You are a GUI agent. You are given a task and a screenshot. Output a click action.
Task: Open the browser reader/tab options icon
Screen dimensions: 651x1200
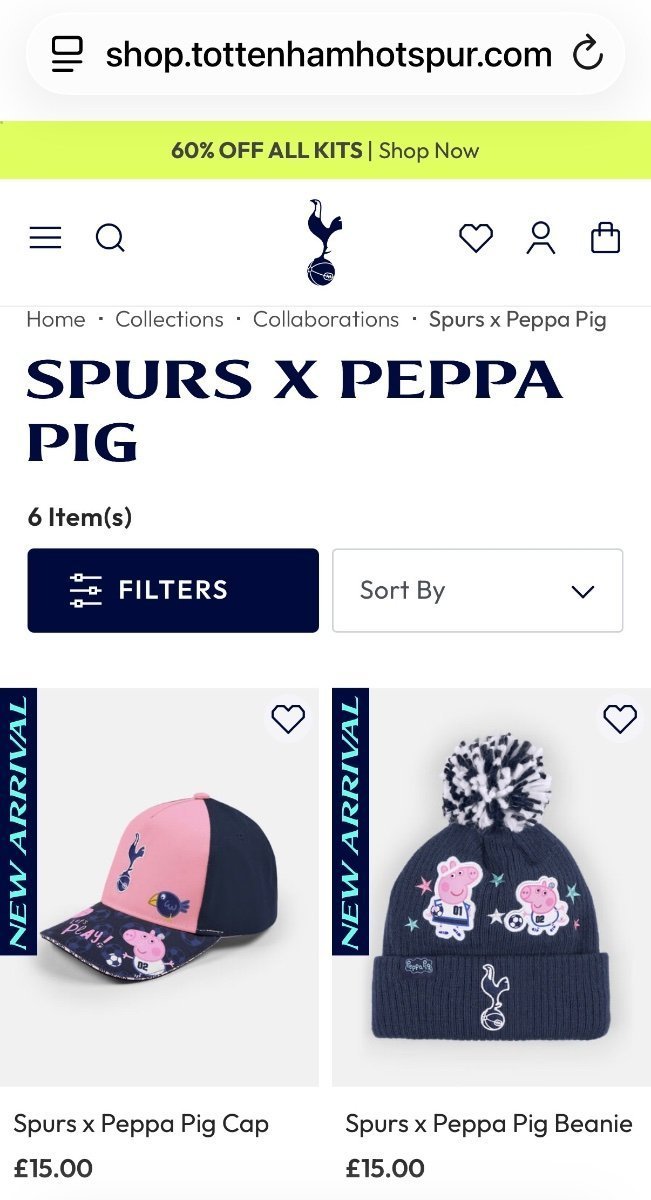point(68,54)
